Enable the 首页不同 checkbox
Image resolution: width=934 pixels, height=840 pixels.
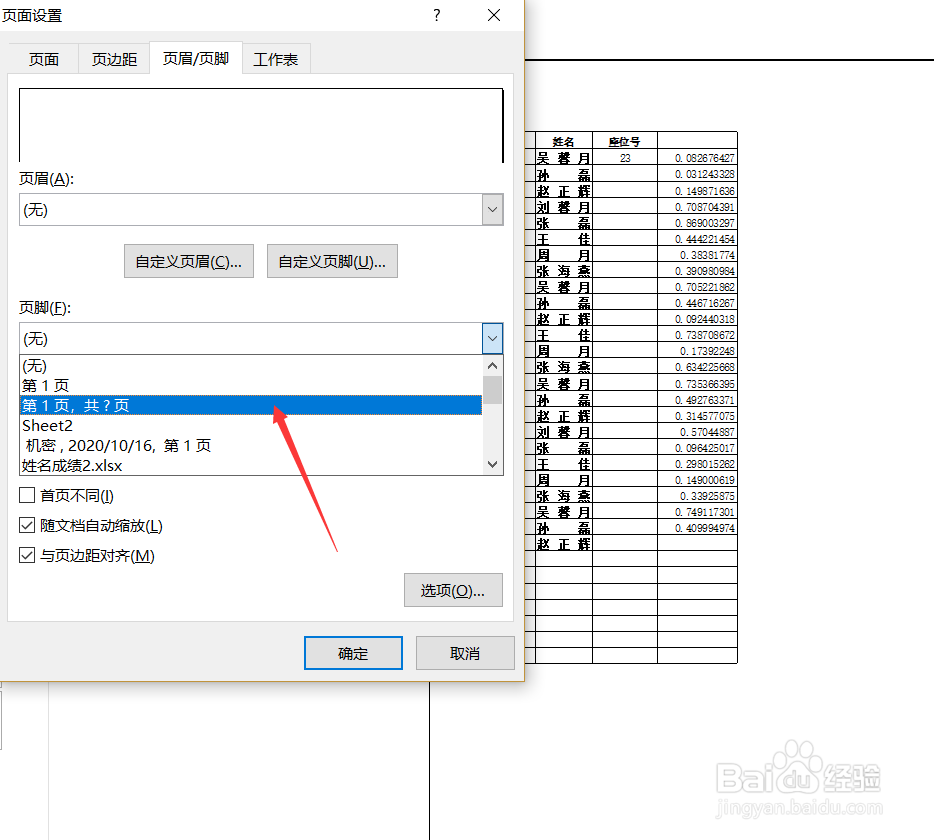point(25,495)
